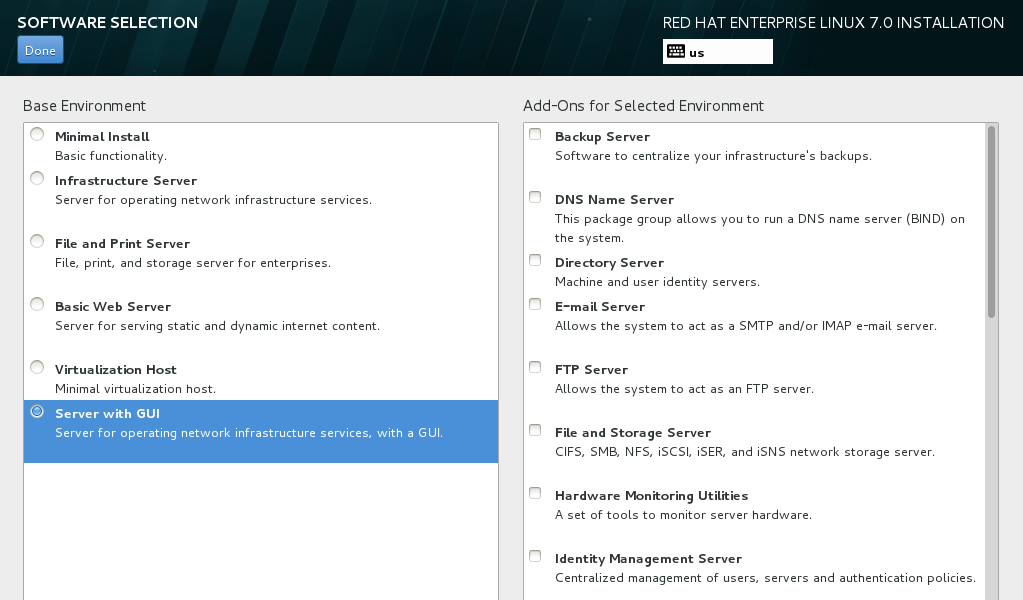The height and width of the screenshot is (600, 1023).
Task: Click the 'Basic functionality.' description
Action: pos(111,156)
